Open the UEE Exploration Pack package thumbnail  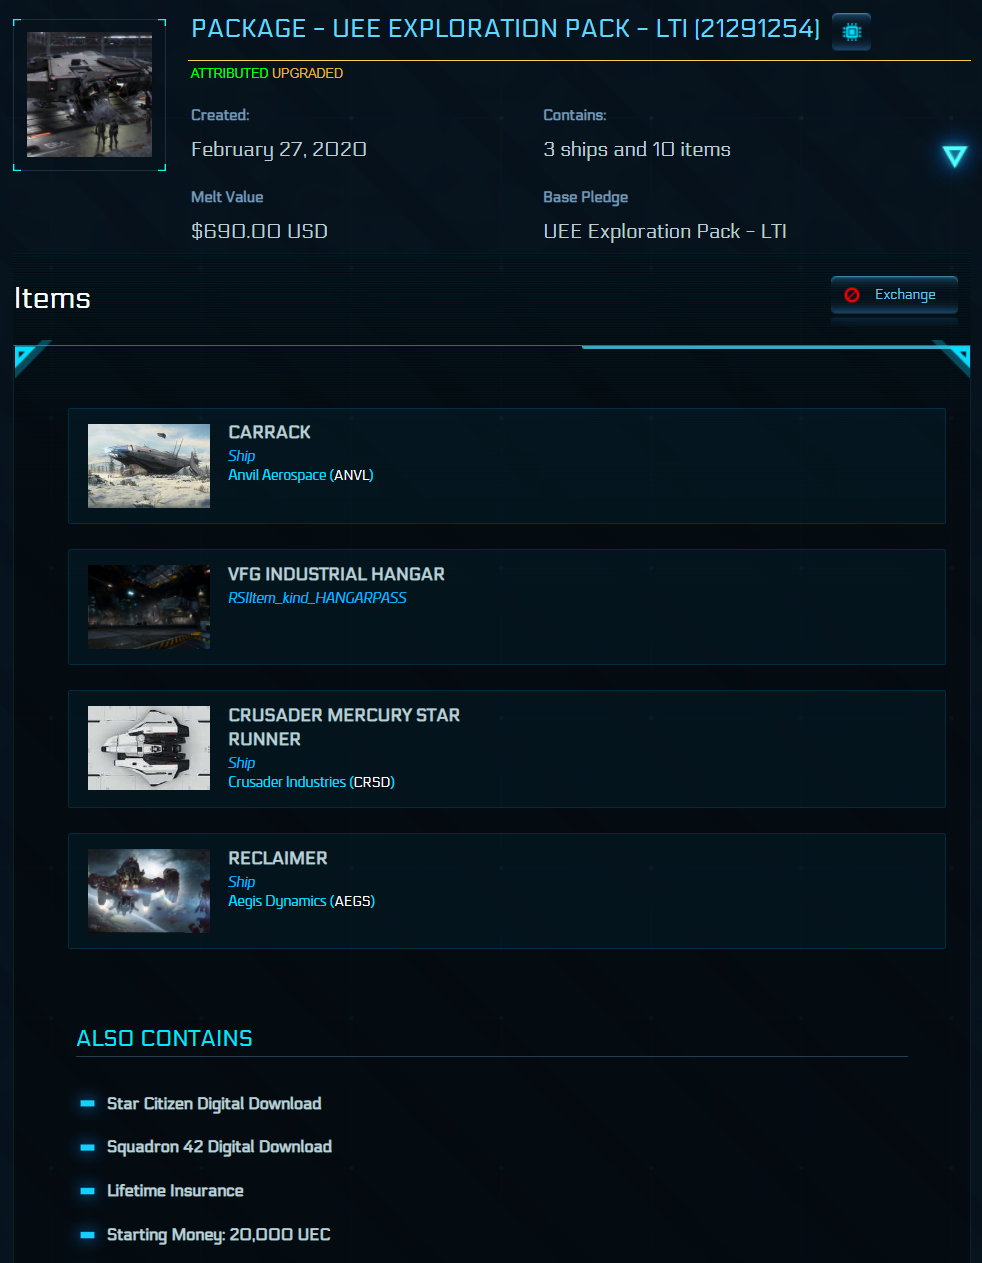(90, 95)
